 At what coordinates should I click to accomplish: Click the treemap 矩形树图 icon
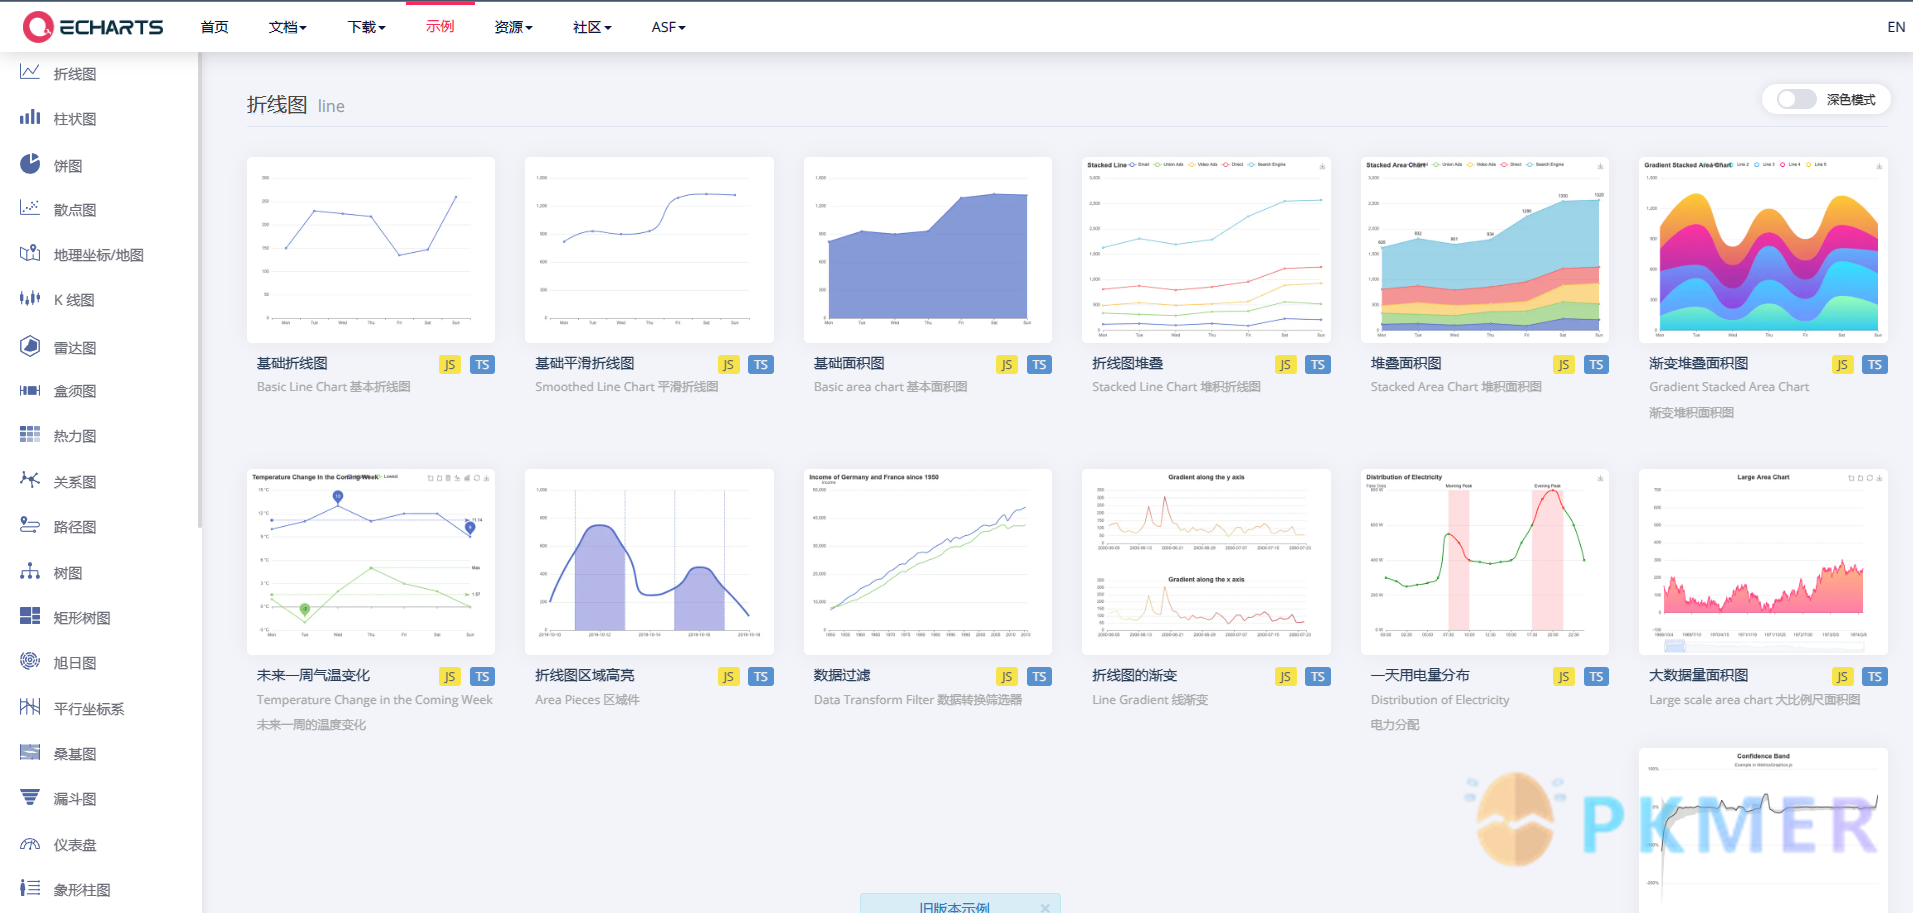coord(30,616)
